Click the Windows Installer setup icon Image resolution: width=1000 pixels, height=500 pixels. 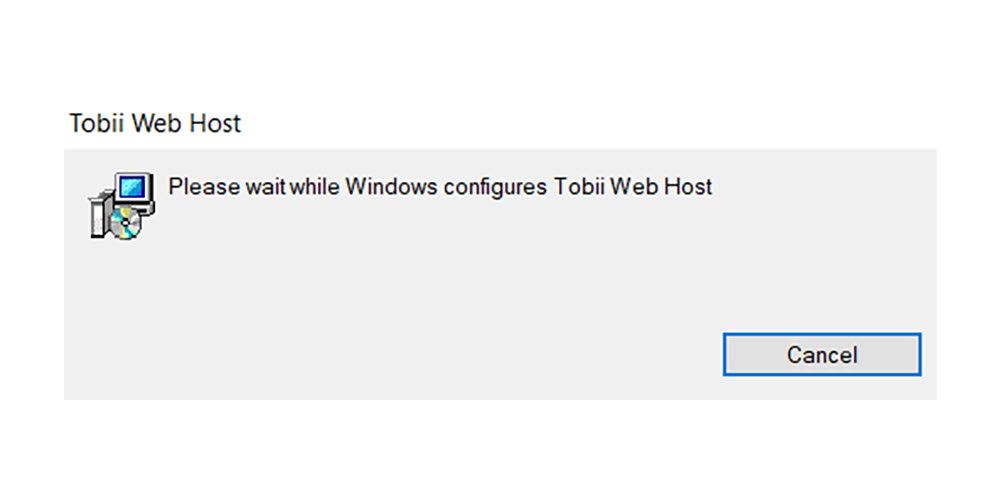(x=121, y=205)
